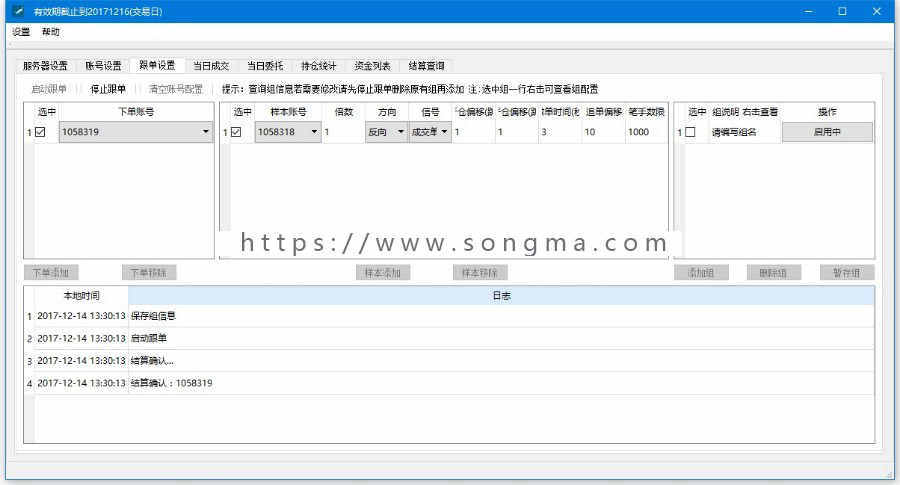Go to the 持仓统计 tab
The width and height of the screenshot is (900, 485).
point(319,66)
